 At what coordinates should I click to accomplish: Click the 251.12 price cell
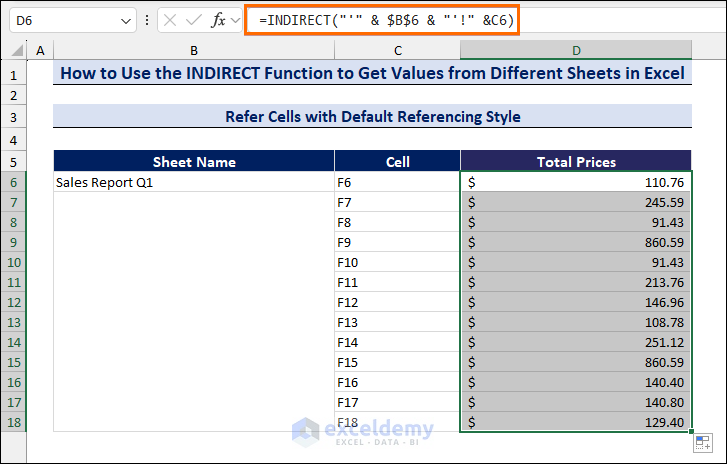point(576,342)
